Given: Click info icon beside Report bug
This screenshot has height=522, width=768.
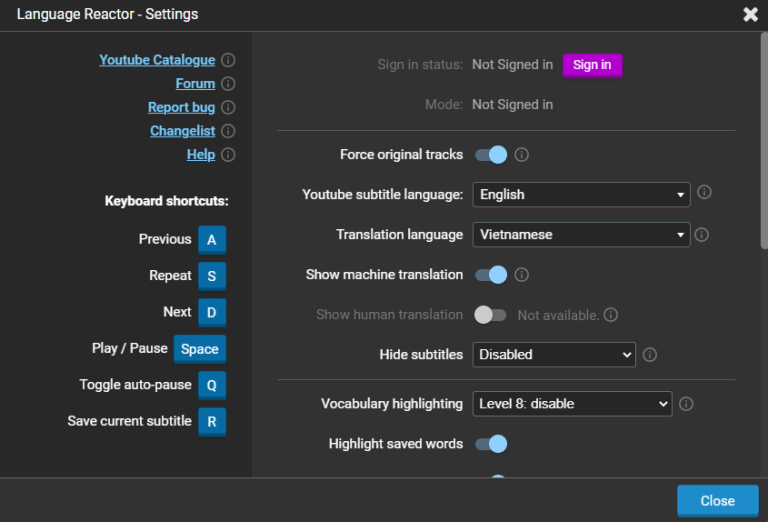Looking at the screenshot, I should 228,108.
